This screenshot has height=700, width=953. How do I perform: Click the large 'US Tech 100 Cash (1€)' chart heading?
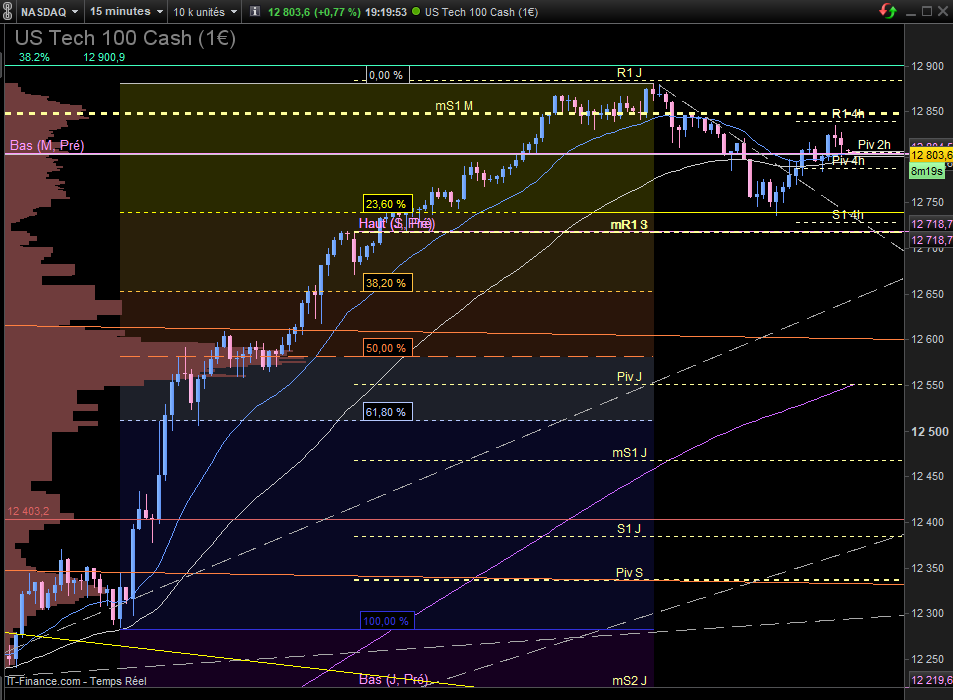click(125, 38)
